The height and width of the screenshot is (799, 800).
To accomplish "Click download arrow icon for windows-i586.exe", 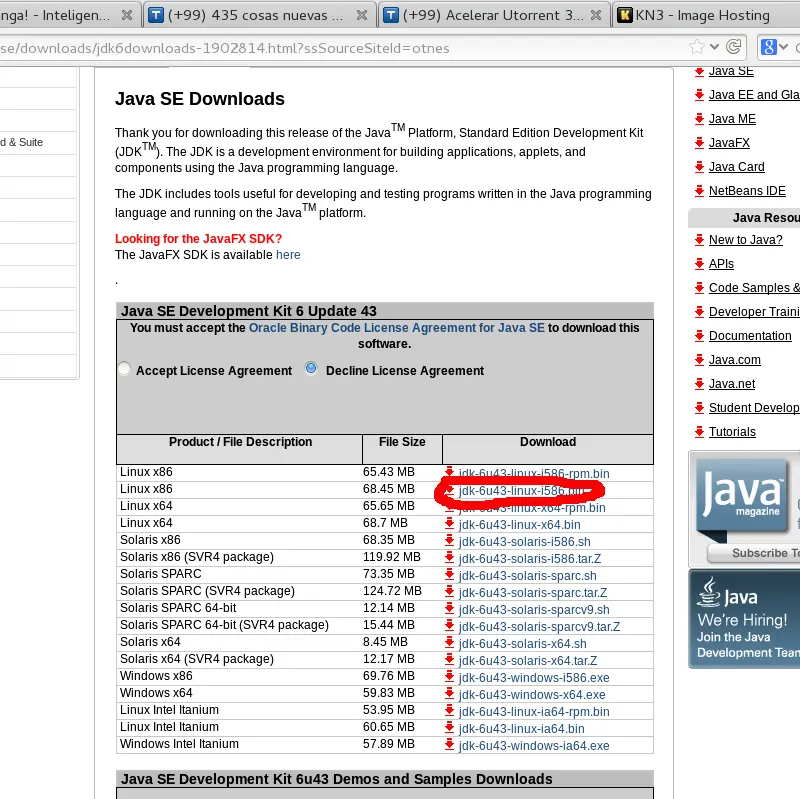I will pos(449,676).
